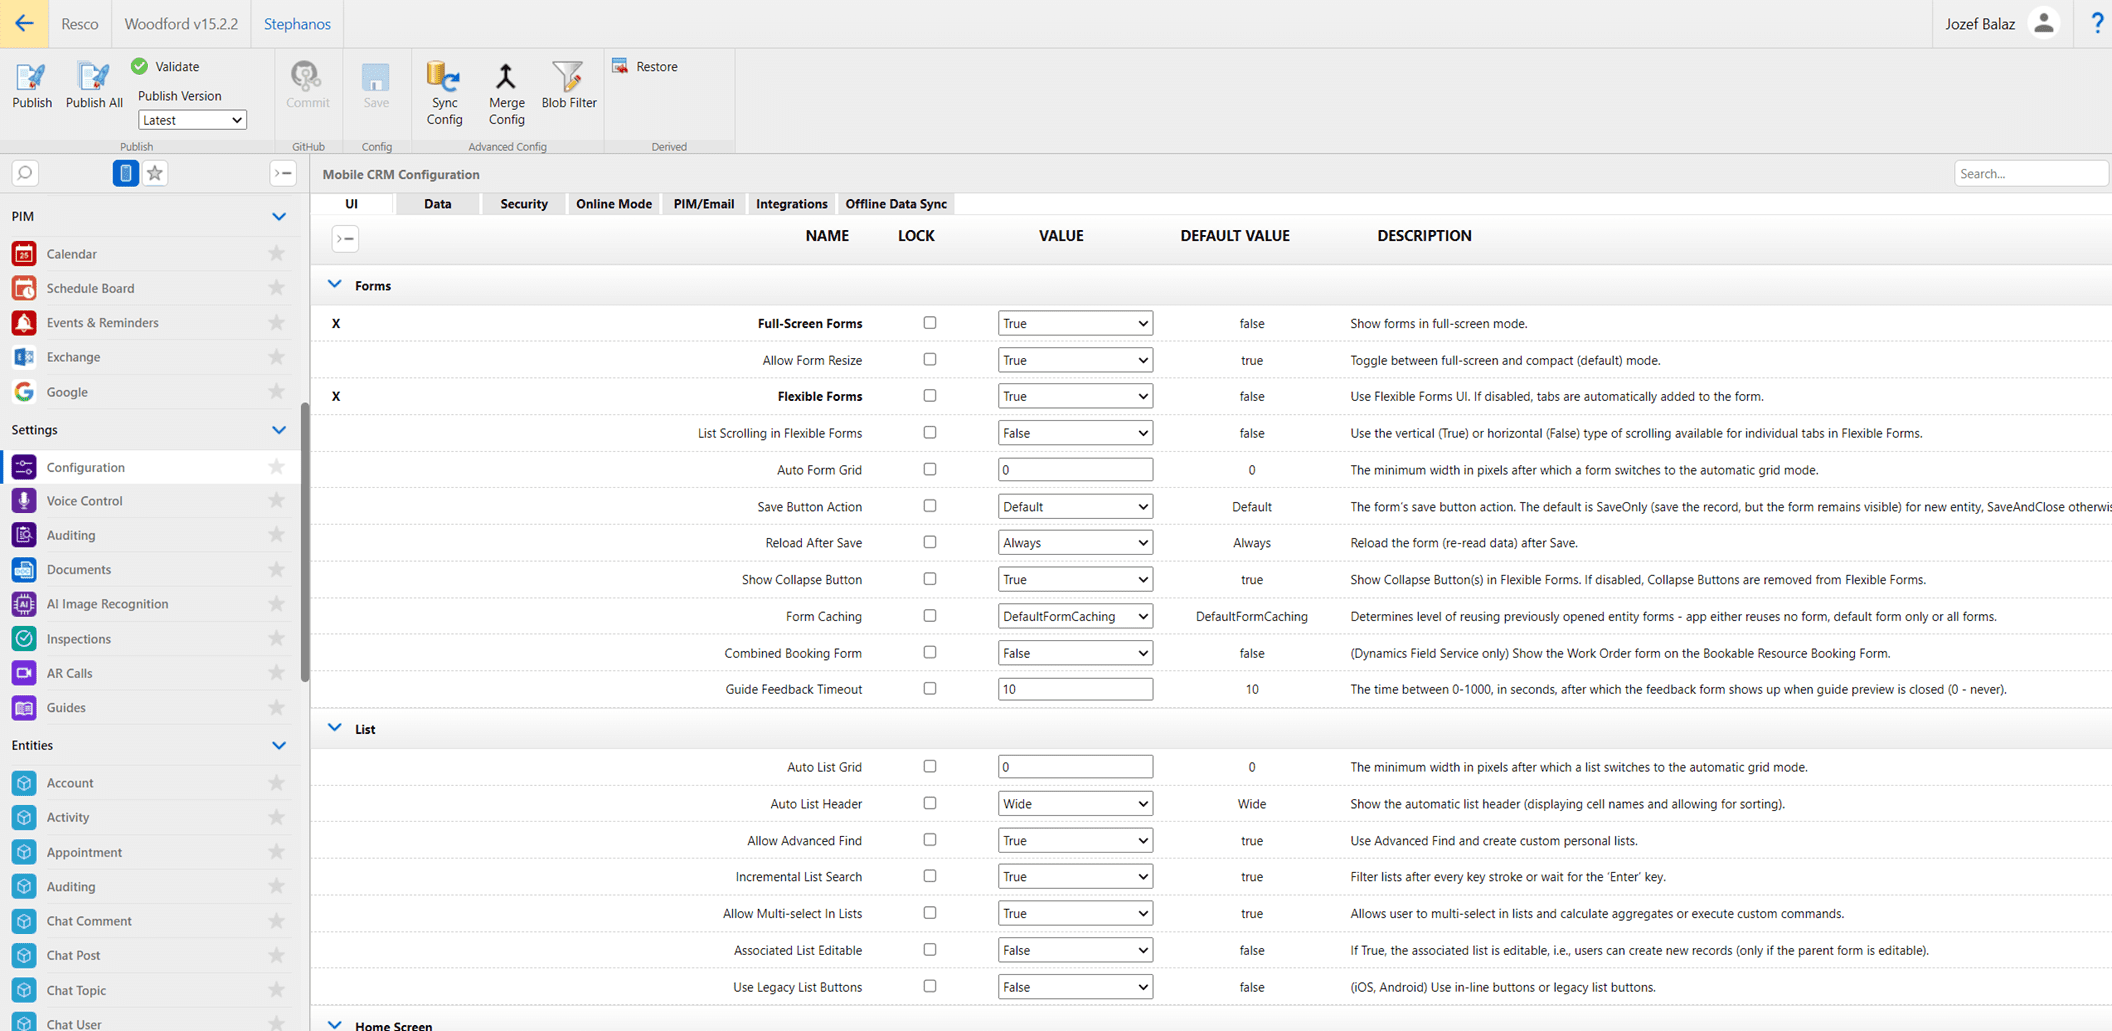The height and width of the screenshot is (1031, 2112).
Task: Open the Schedule Board sidebar item
Action: pyautogui.click(x=90, y=288)
